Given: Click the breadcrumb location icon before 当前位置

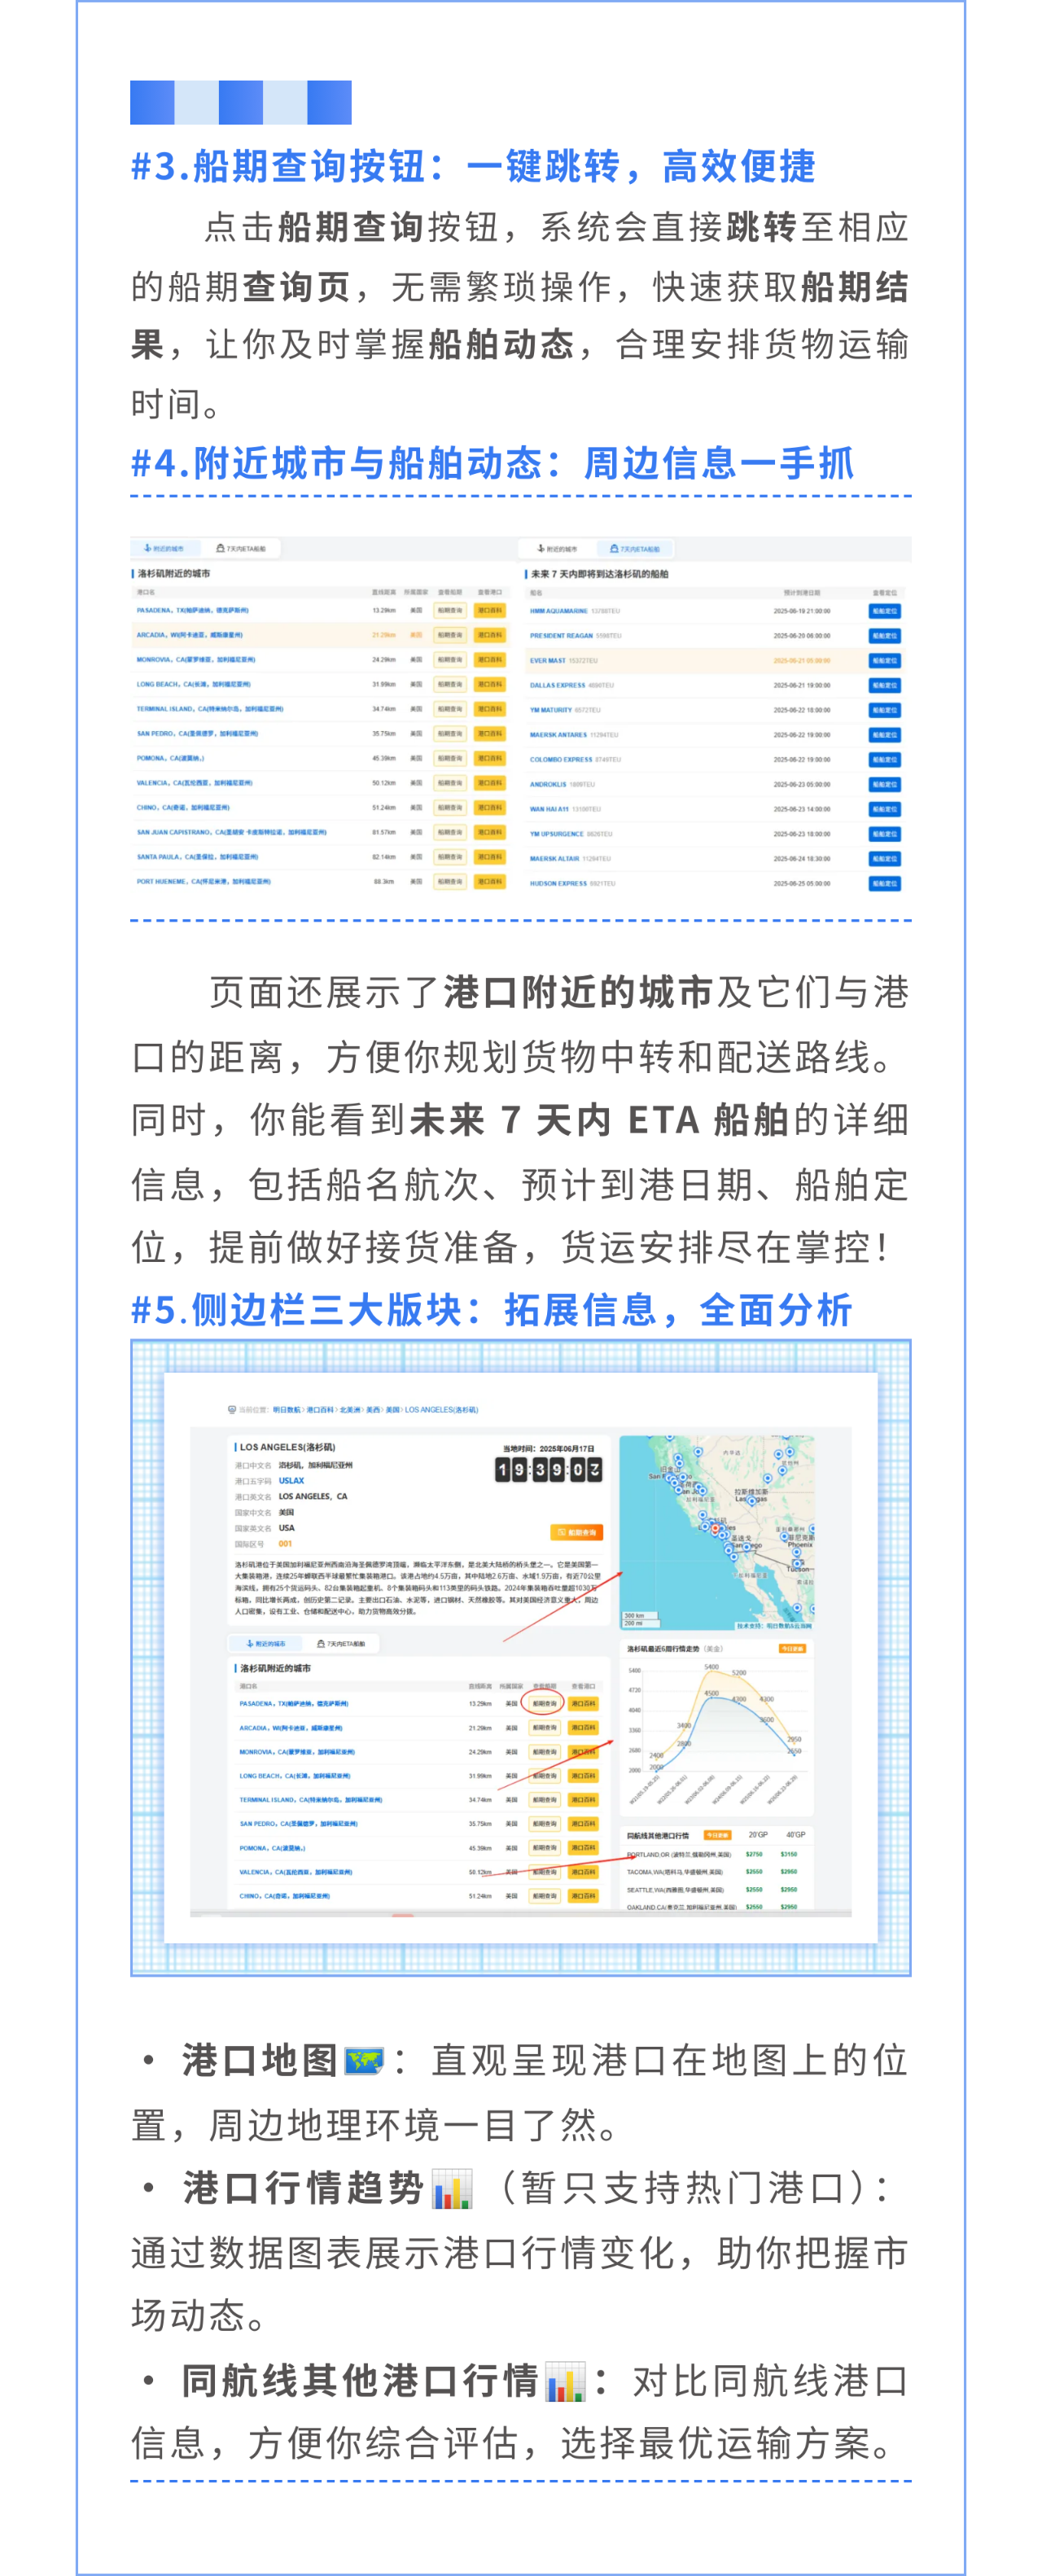Looking at the screenshot, I should [x=232, y=1409].
